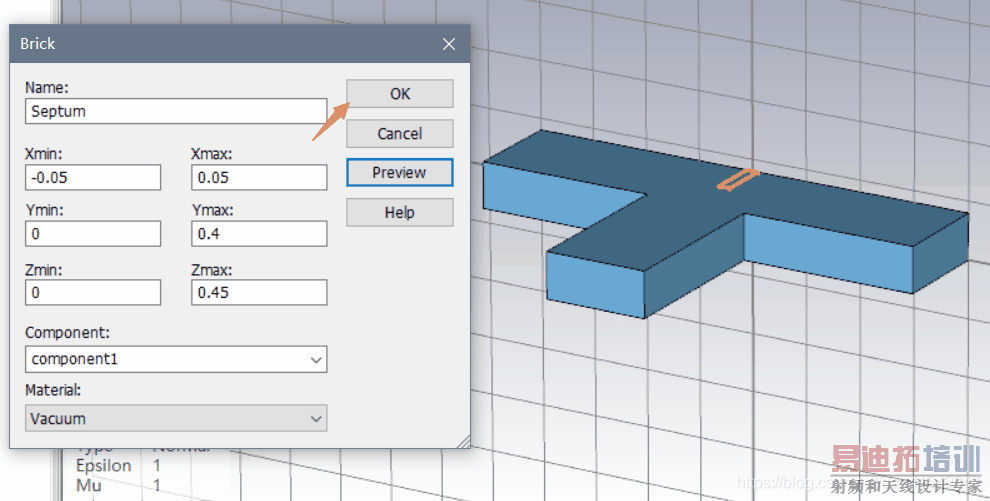Open Help for Brick dialog
Viewport: 990px width, 501px height.
click(400, 212)
